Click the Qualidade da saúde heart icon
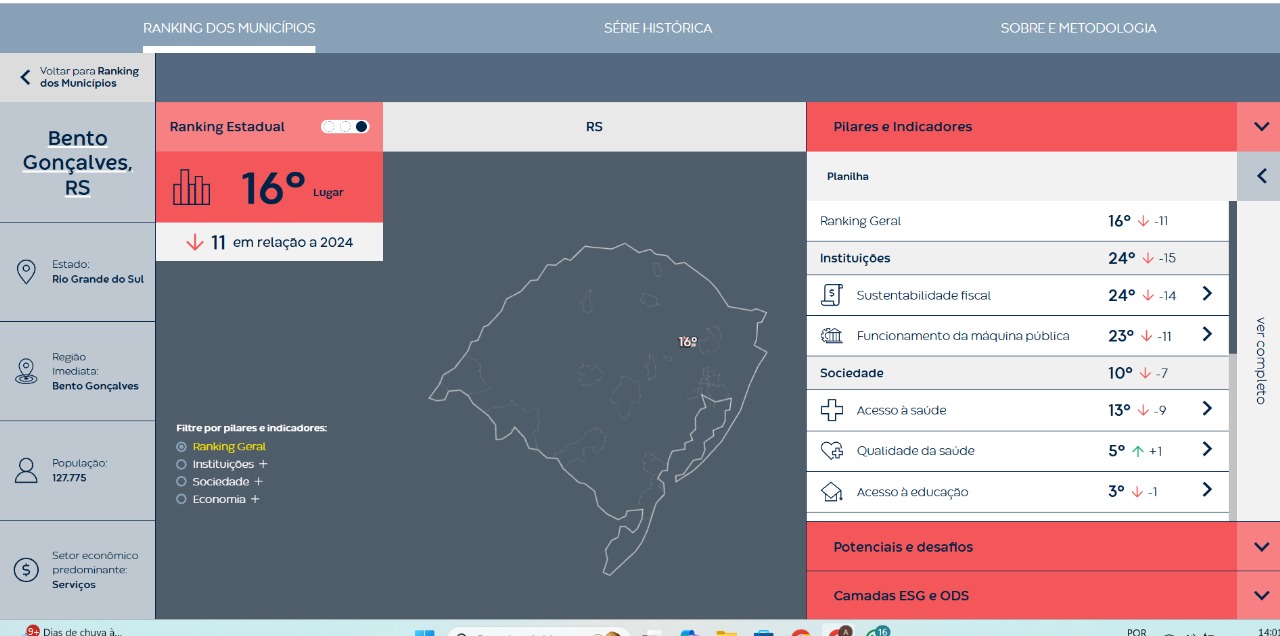Image resolution: width=1280 pixels, height=636 pixels. pyautogui.click(x=831, y=451)
